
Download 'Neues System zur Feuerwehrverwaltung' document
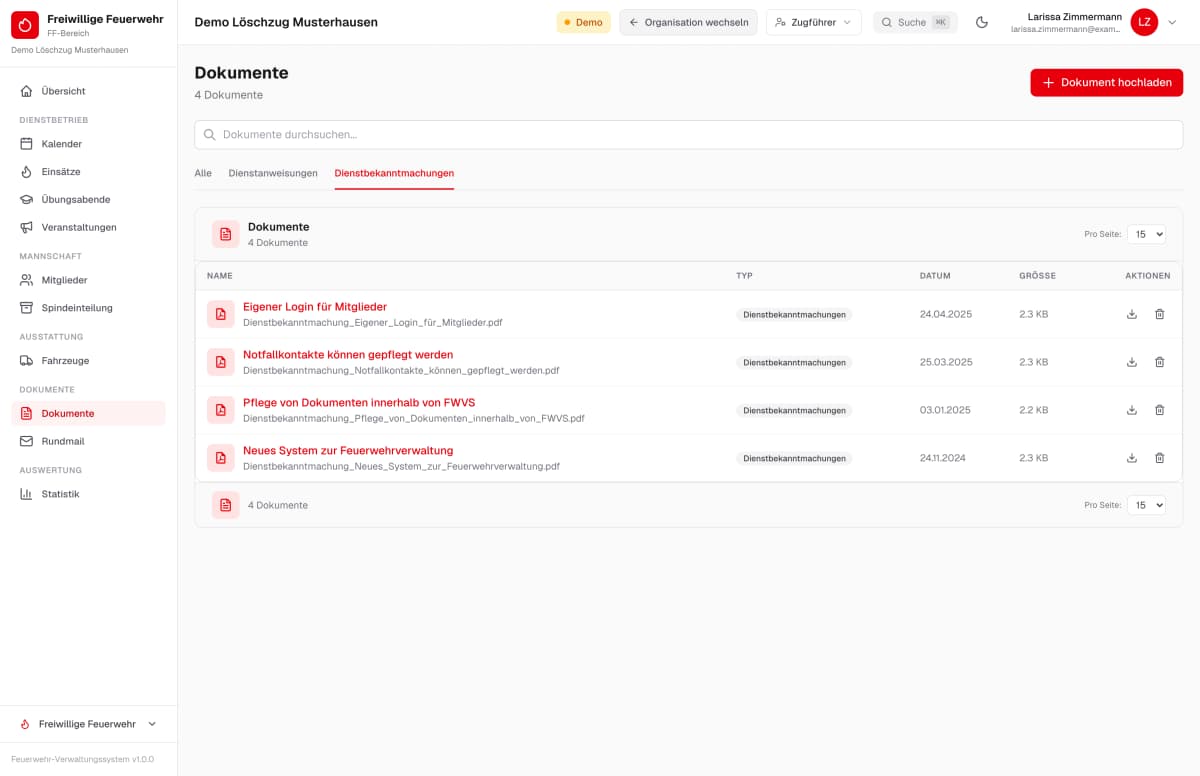pos(1132,458)
